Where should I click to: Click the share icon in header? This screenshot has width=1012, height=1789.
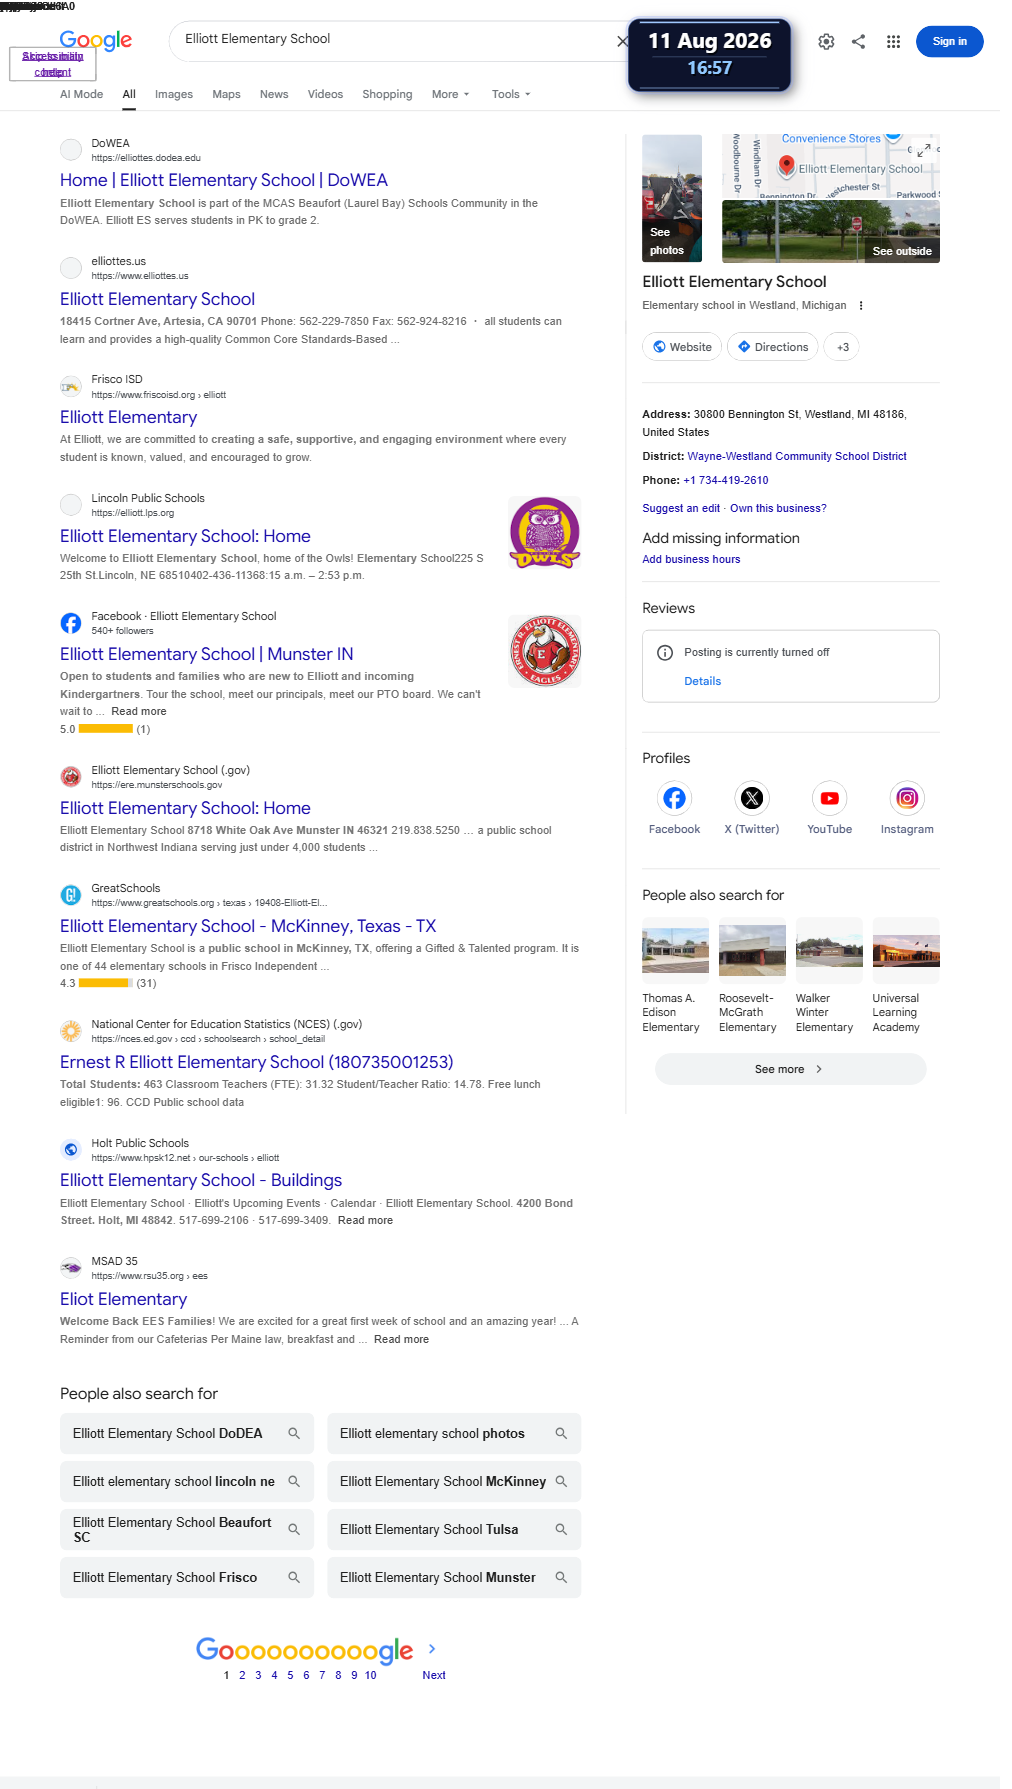(859, 42)
